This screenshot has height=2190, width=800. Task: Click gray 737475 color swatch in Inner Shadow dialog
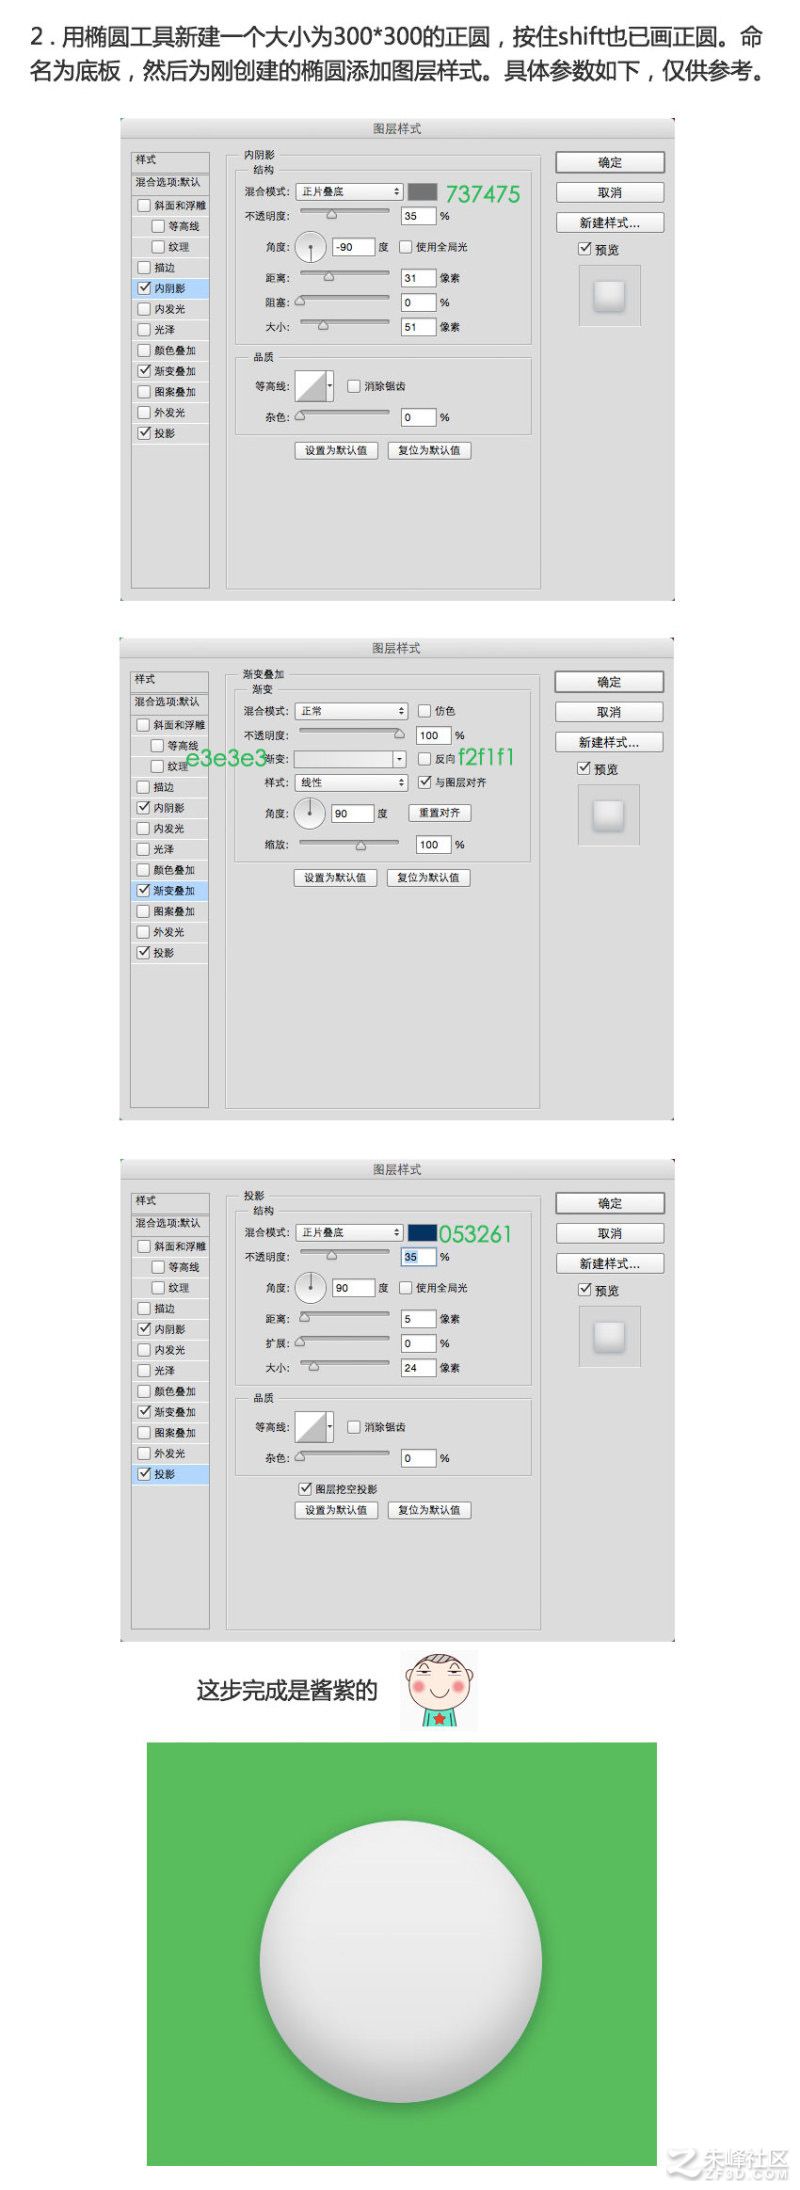tap(422, 191)
